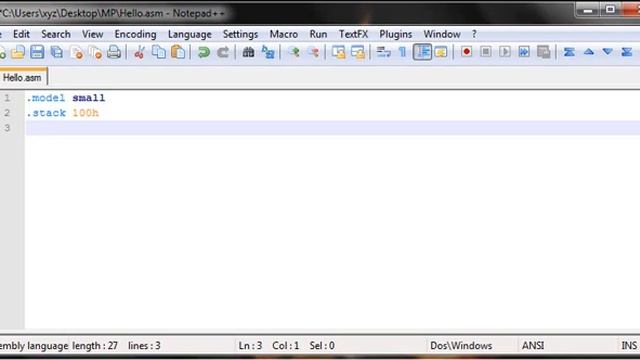
Task: Toggle the indent guide icon
Action: (x=422, y=52)
